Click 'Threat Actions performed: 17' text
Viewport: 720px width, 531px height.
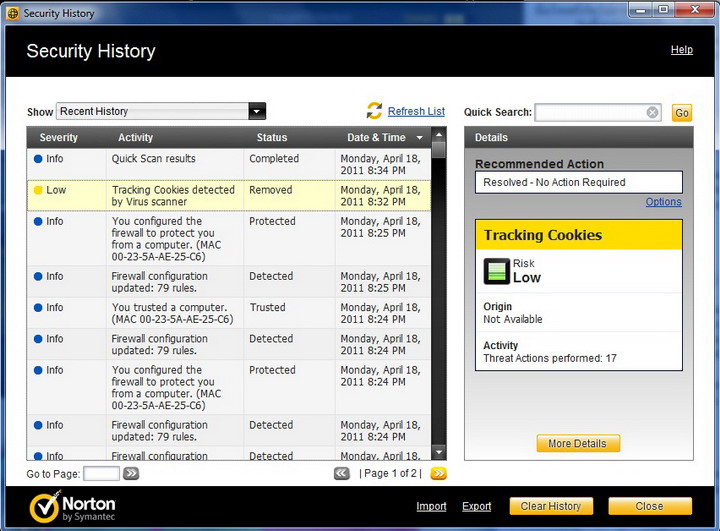tap(550, 358)
